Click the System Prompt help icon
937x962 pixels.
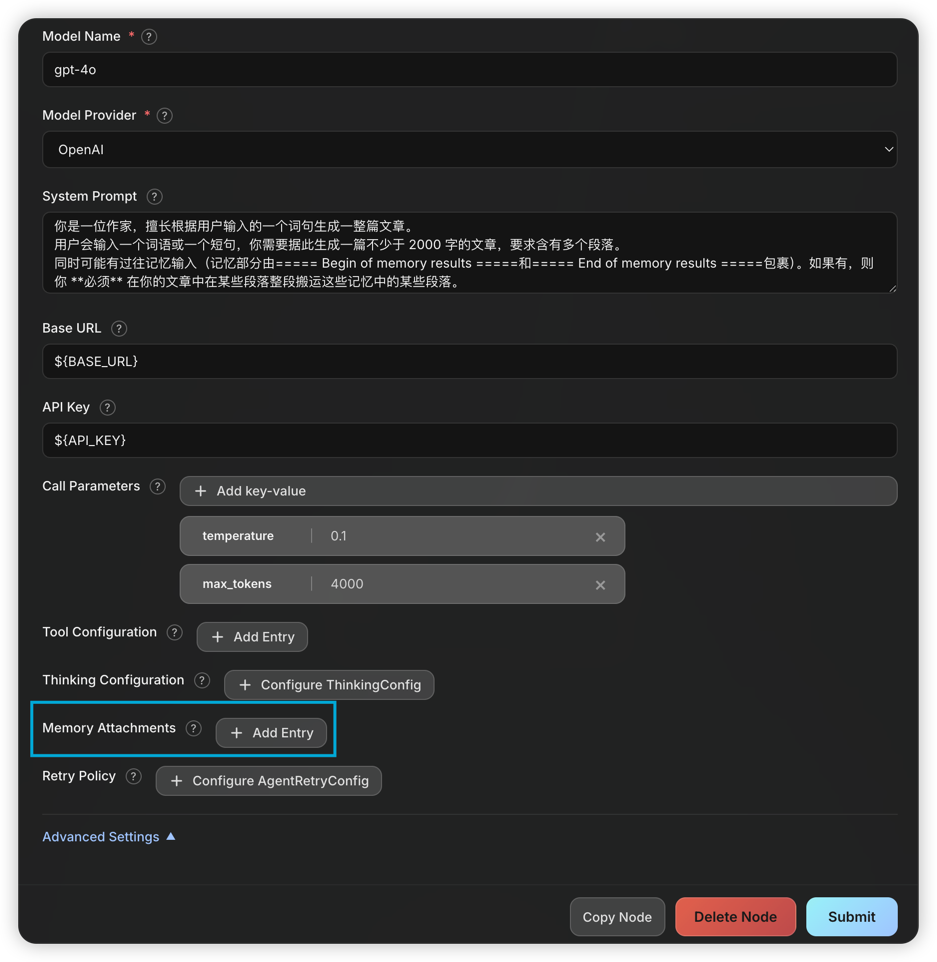point(154,197)
